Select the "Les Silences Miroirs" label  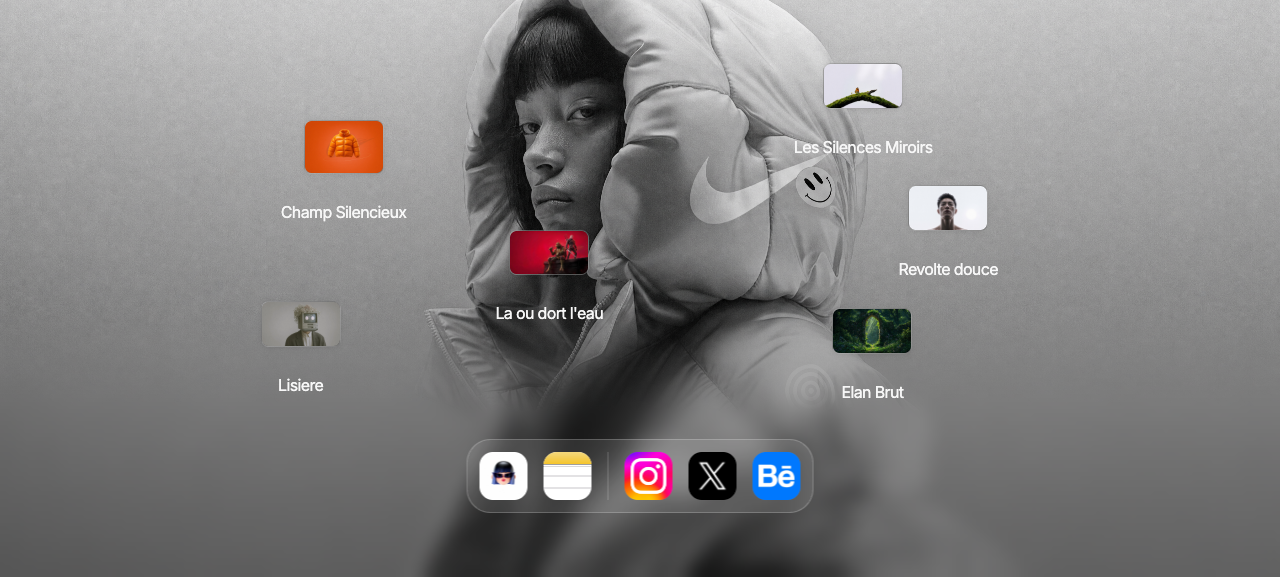click(863, 147)
